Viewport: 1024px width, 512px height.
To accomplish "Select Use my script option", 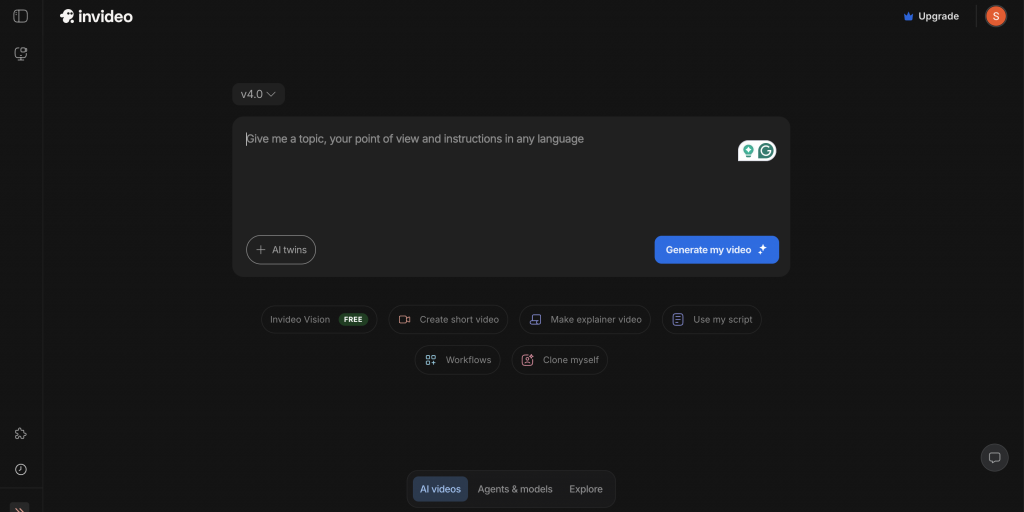I will pyautogui.click(x=711, y=319).
